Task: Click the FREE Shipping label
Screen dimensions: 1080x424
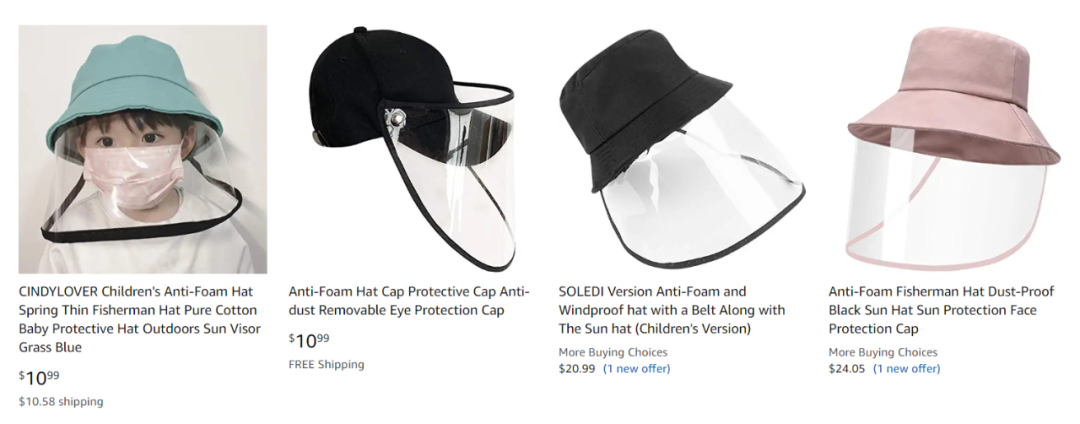Action: click(326, 365)
